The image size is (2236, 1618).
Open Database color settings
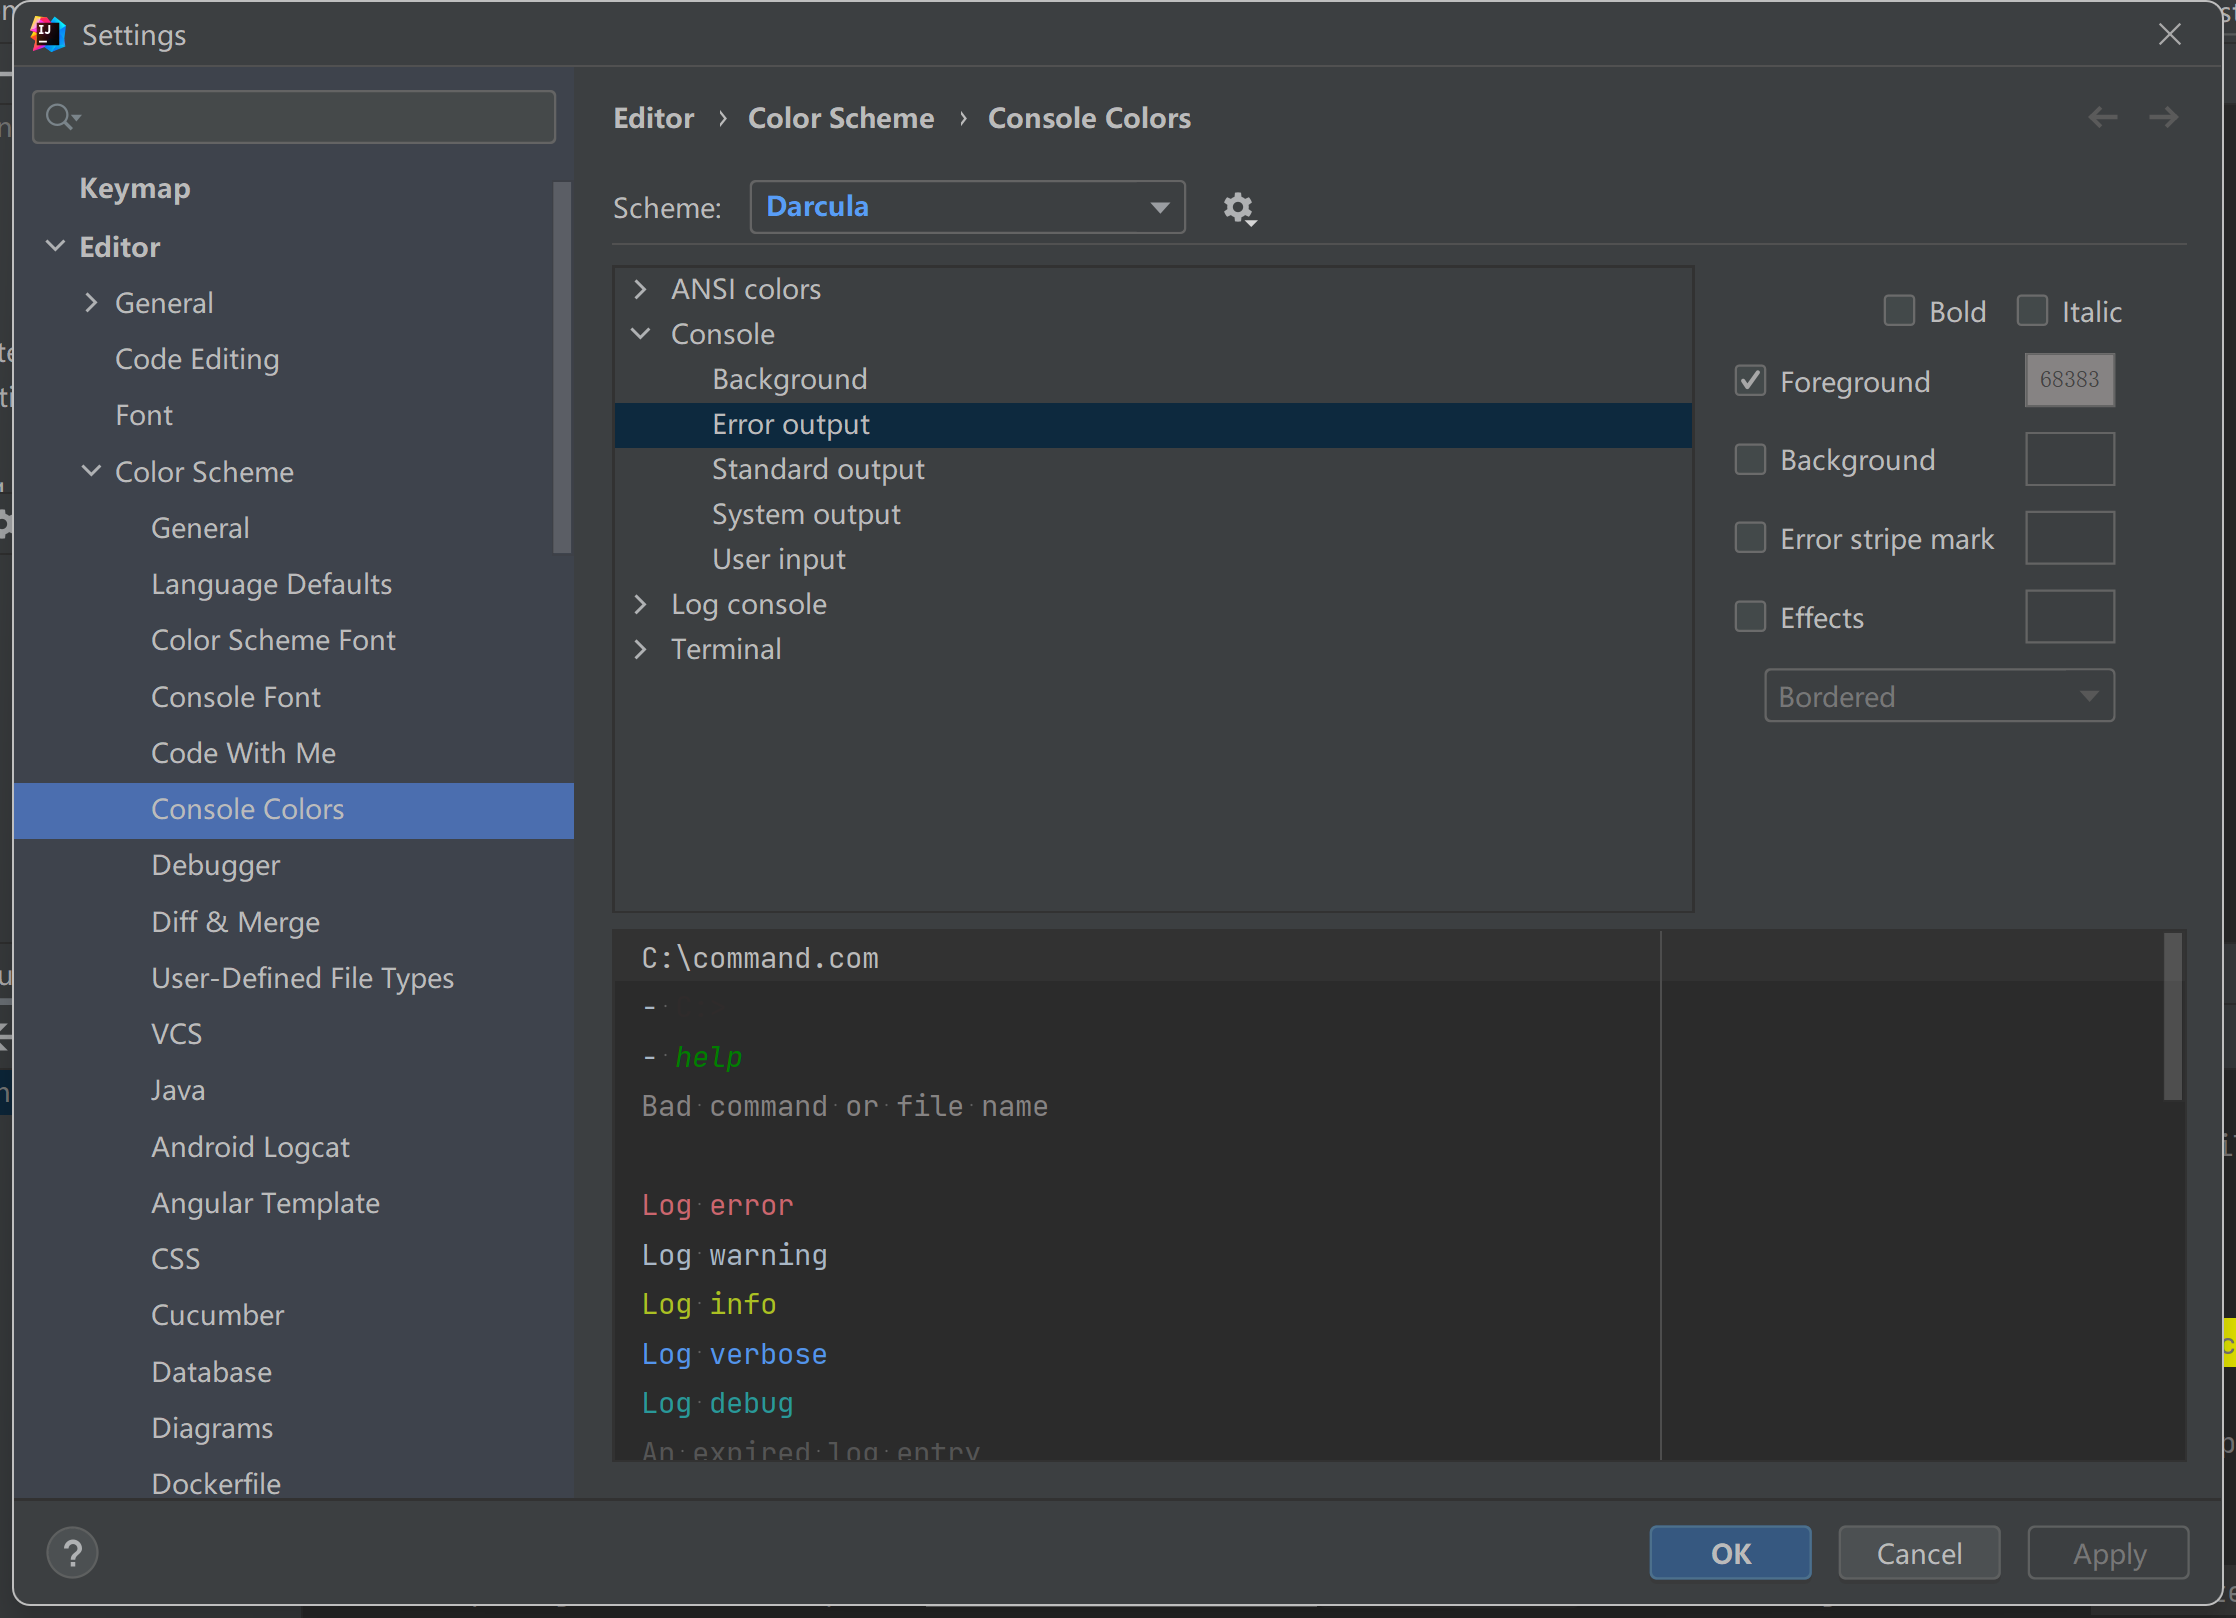click(211, 1372)
